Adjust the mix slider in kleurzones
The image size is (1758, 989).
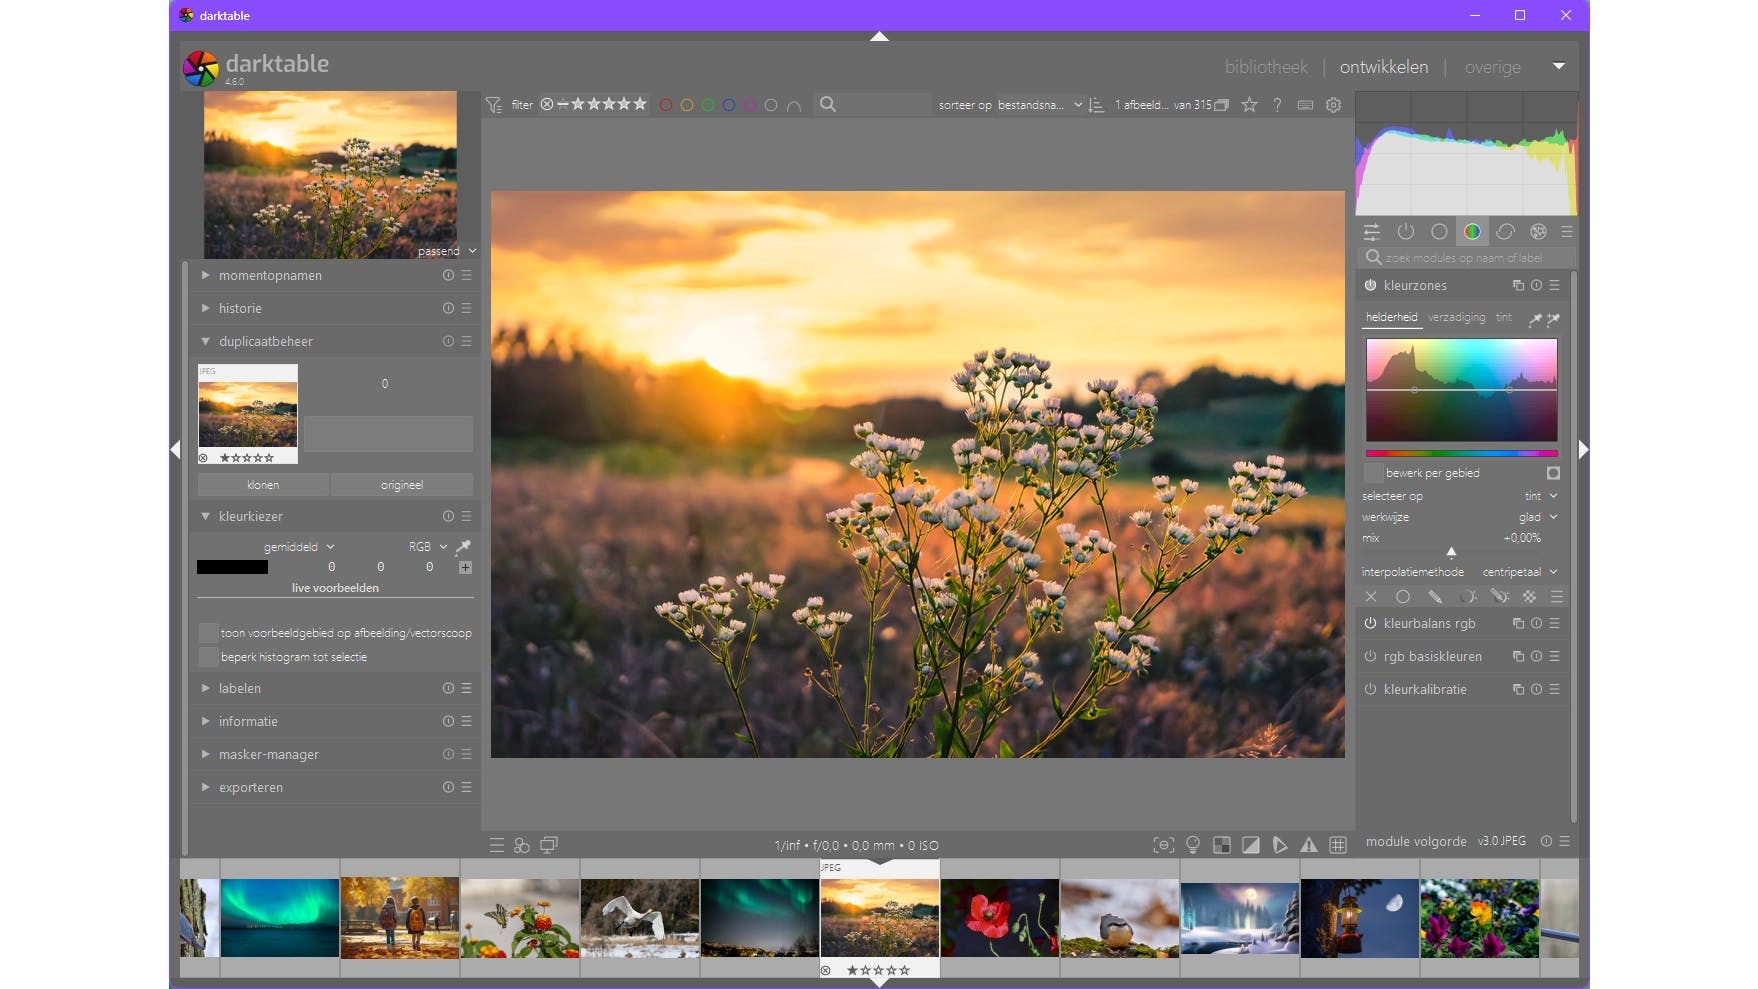click(1451, 550)
